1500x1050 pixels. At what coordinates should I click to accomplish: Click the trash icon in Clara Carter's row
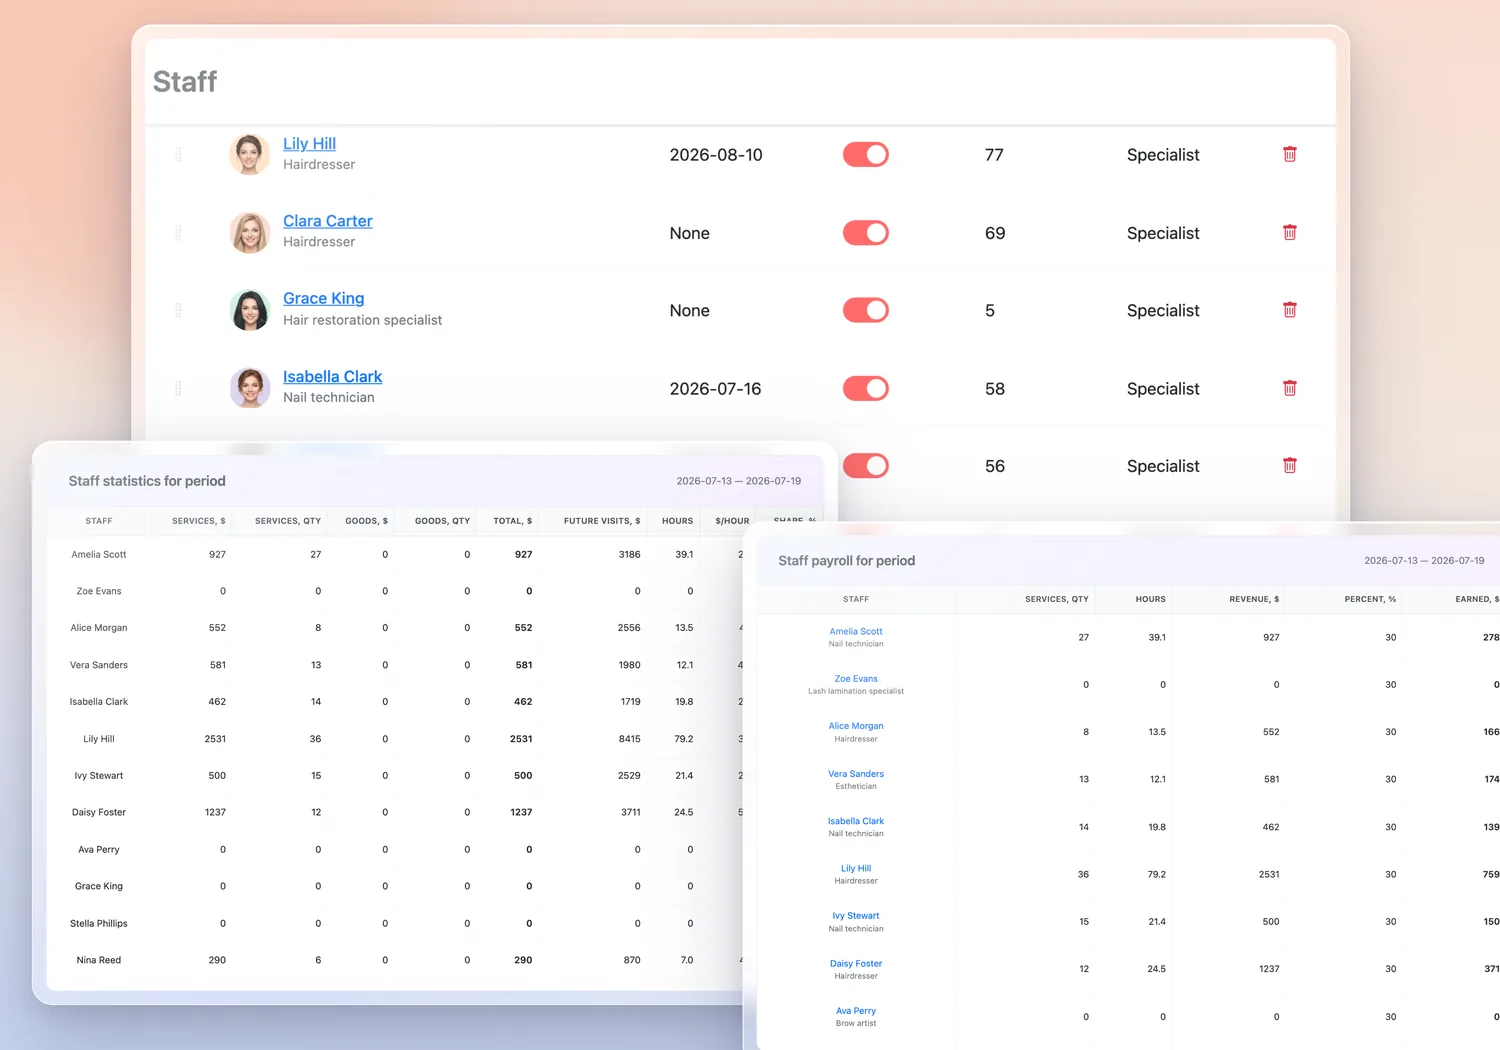pyautogui.click(x=1290, y=232)
